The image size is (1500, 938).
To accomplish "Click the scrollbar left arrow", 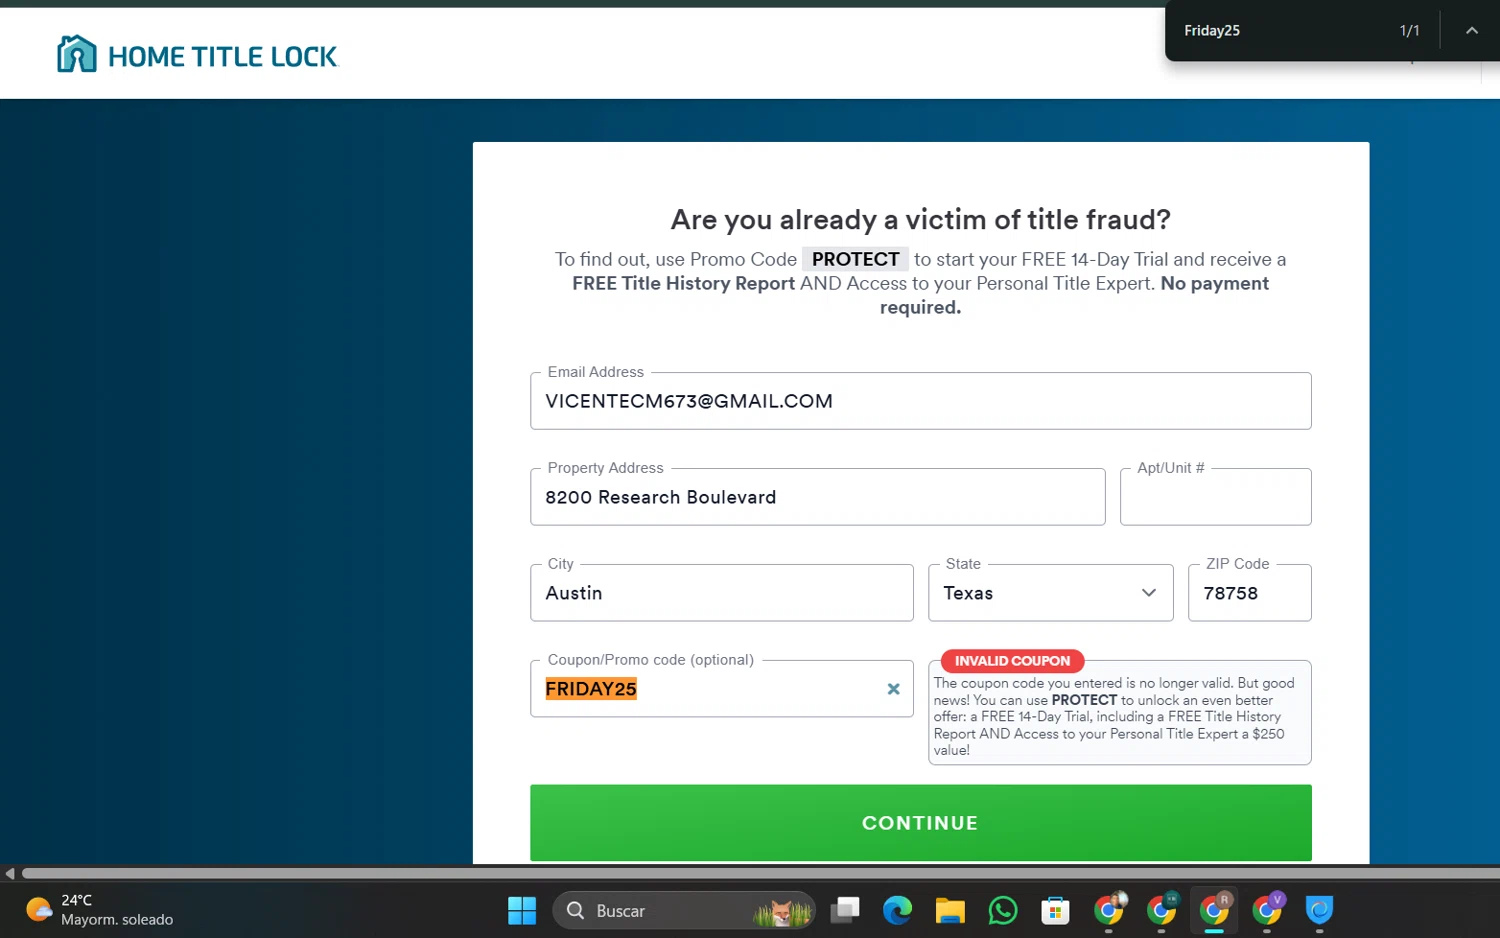I will (x=9, y=873).
